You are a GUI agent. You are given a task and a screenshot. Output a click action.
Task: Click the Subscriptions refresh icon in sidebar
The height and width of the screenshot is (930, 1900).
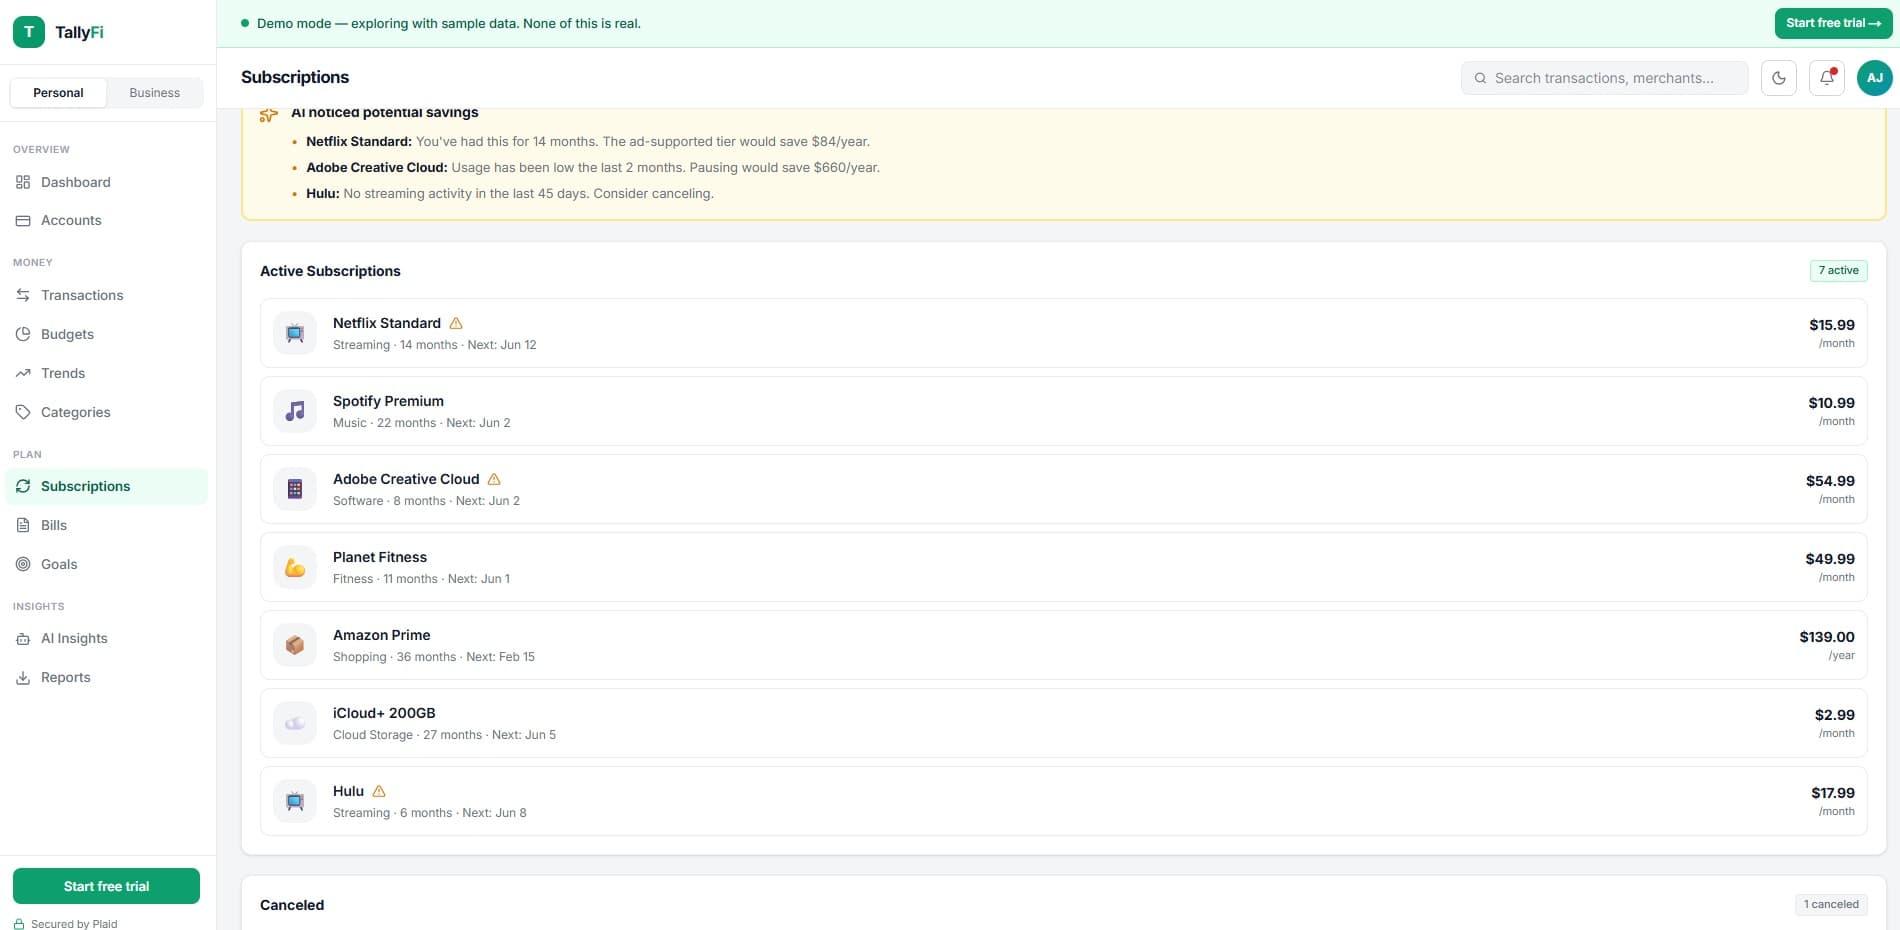[x=23, y=486]
